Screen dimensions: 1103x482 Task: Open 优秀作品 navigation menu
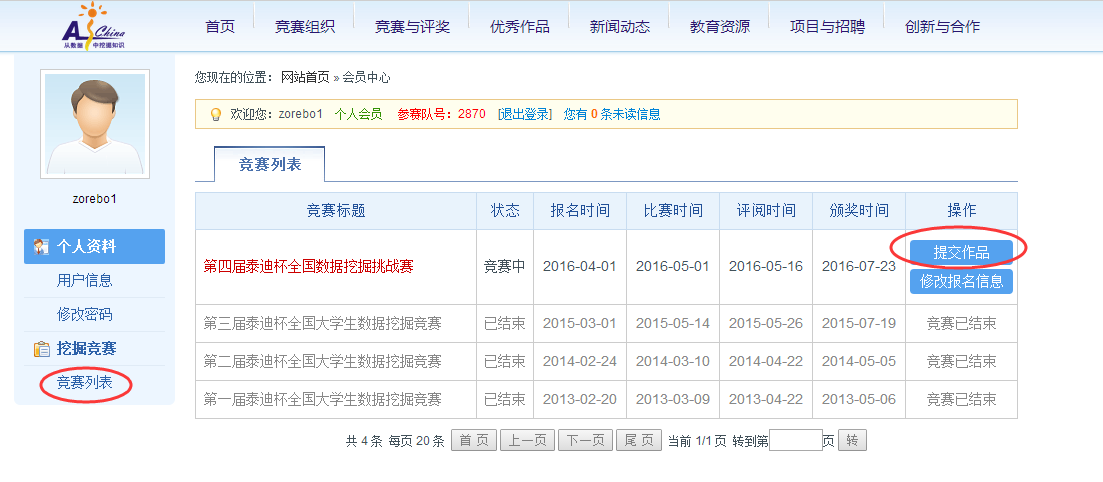pos(520,27)
